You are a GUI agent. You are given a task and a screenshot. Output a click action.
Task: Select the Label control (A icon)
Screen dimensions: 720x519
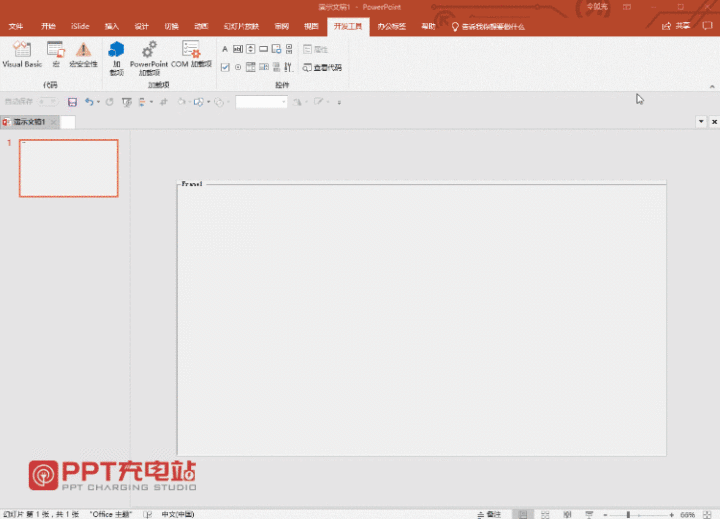pyautogui.click(x=225, y=49)
